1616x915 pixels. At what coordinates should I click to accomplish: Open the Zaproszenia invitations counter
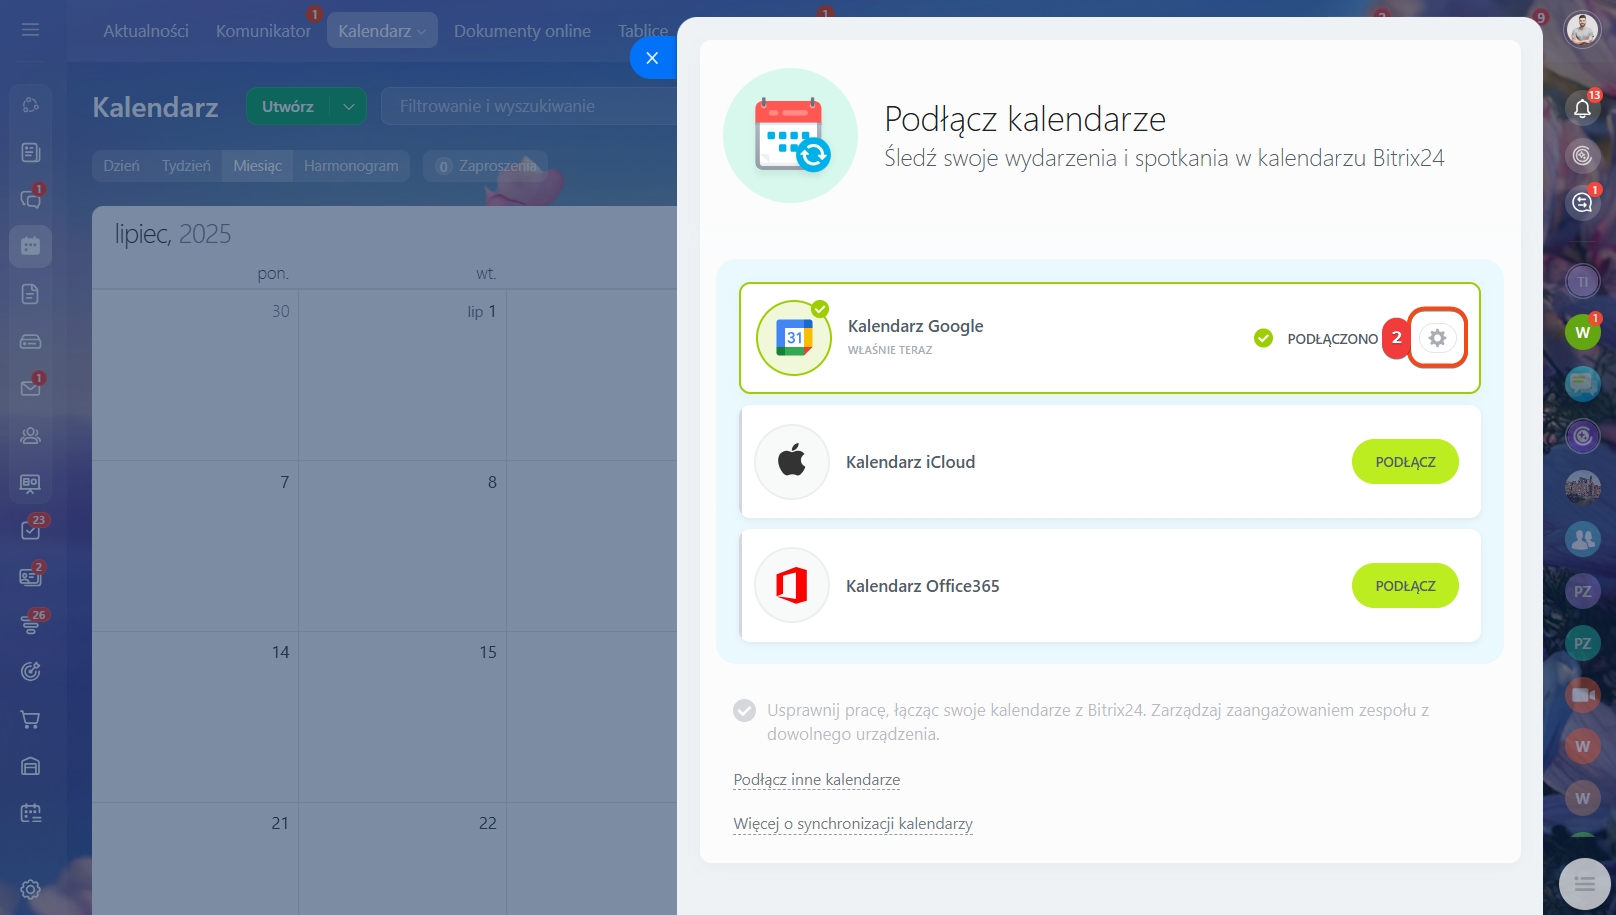pyautogui.click(x=486, y=166)
